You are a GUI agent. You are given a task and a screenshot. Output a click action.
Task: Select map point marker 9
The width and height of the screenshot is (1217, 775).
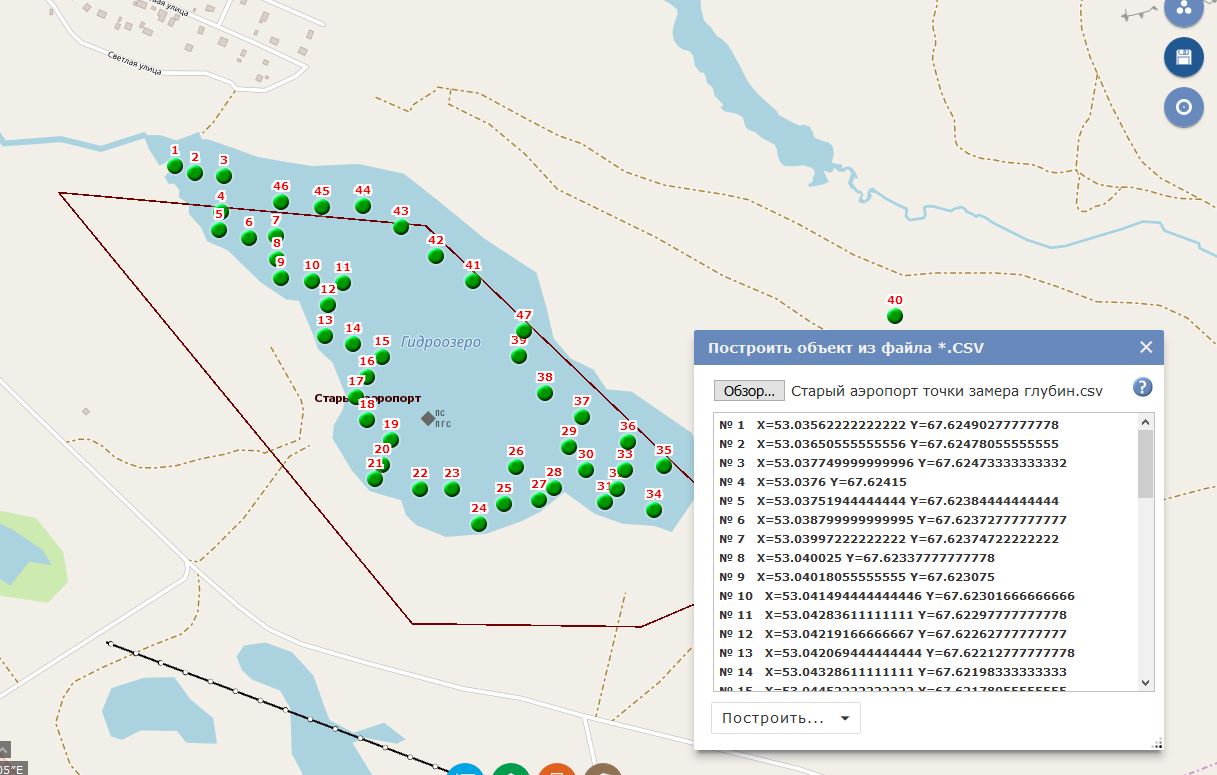click(281, 278)
